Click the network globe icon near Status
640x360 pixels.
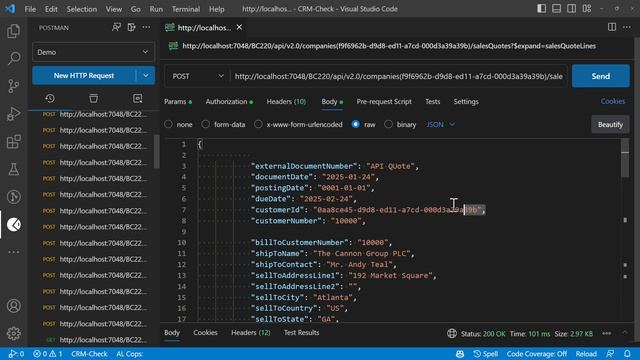[x=451, y=333]
